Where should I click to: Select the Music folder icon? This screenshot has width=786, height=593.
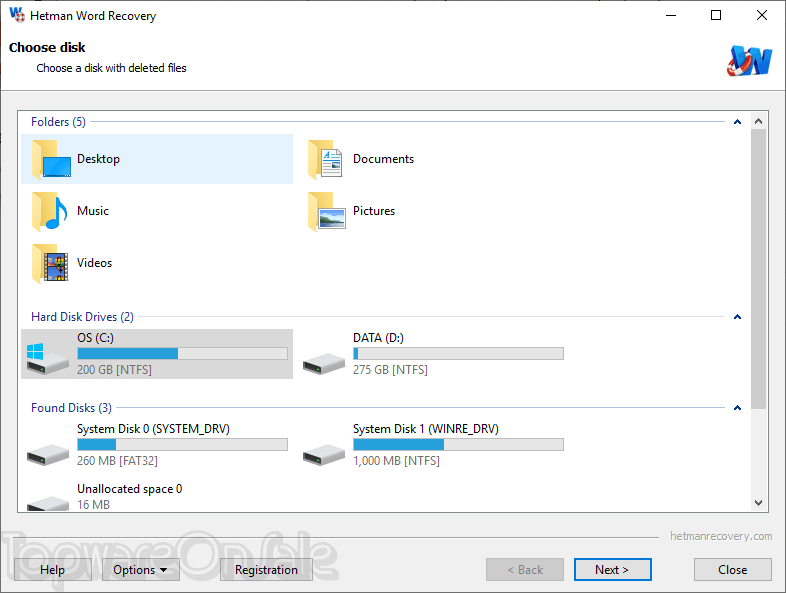click(50, 212)
